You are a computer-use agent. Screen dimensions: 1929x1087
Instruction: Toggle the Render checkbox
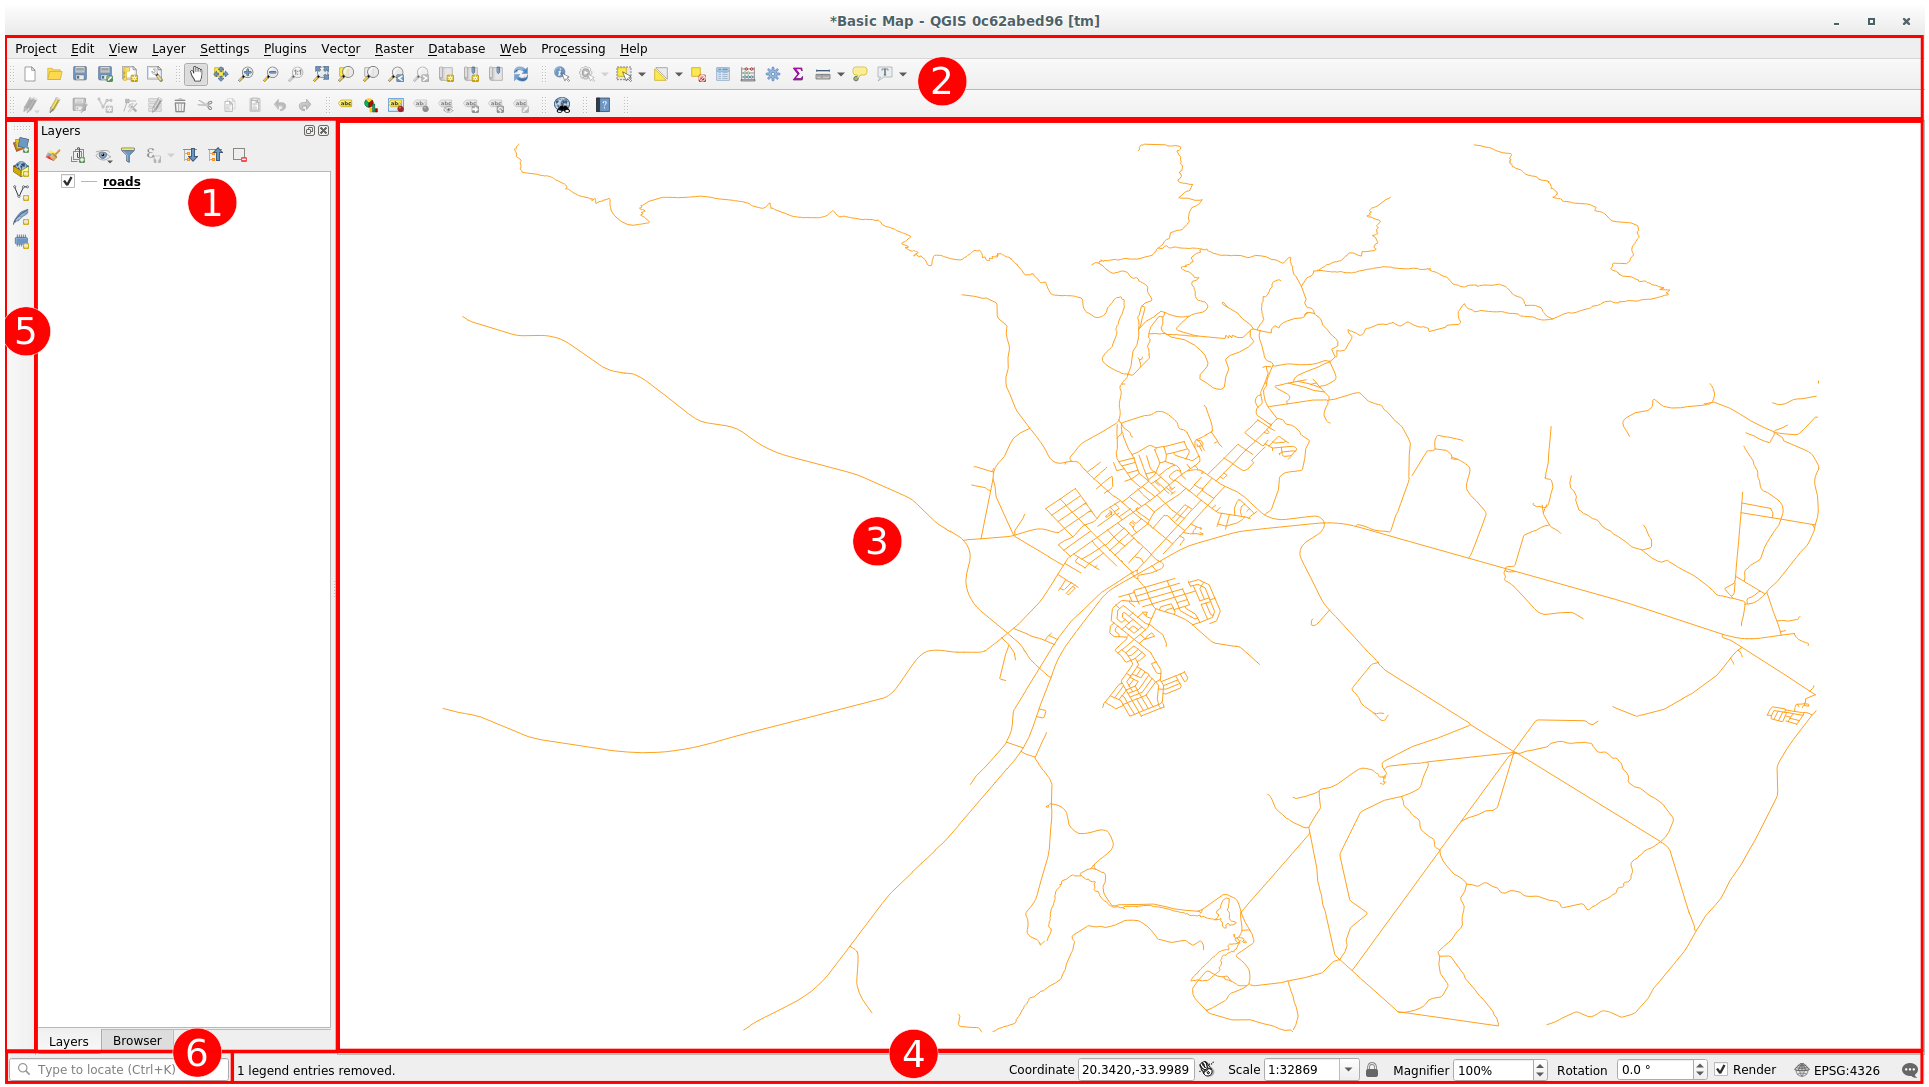point(1721,1070)
